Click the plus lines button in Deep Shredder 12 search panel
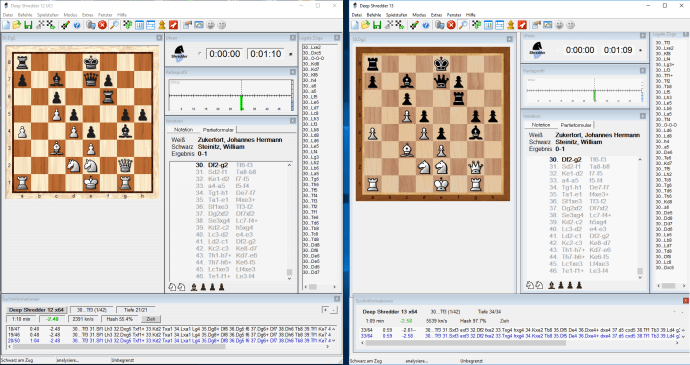This screenshot has width=690, height=365. pos(325,310)
